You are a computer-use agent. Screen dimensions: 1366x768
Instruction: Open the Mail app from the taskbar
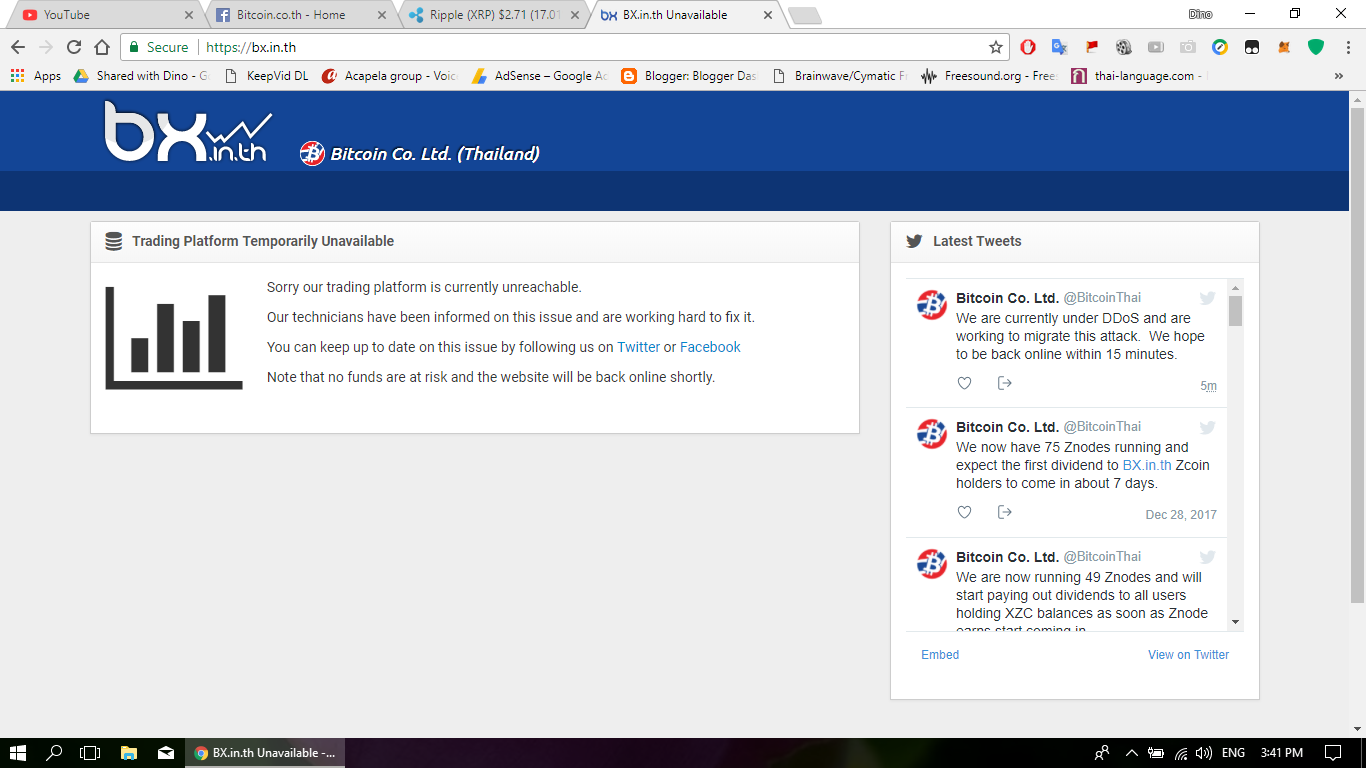click(x=165, y=753)
